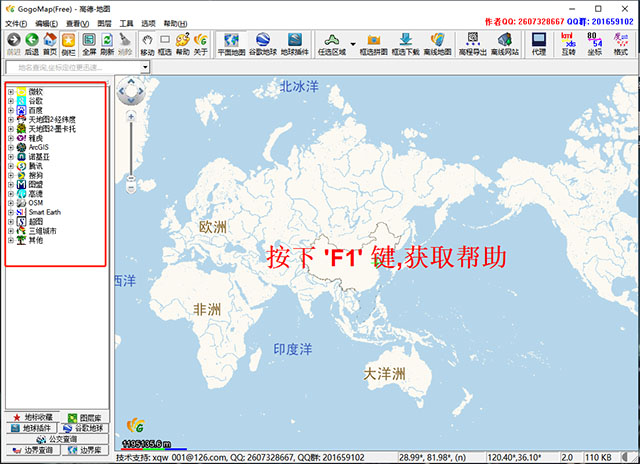
Task: Click the 消除 broom clear icon
Action: pyautogui.click(x=124, y=40)
